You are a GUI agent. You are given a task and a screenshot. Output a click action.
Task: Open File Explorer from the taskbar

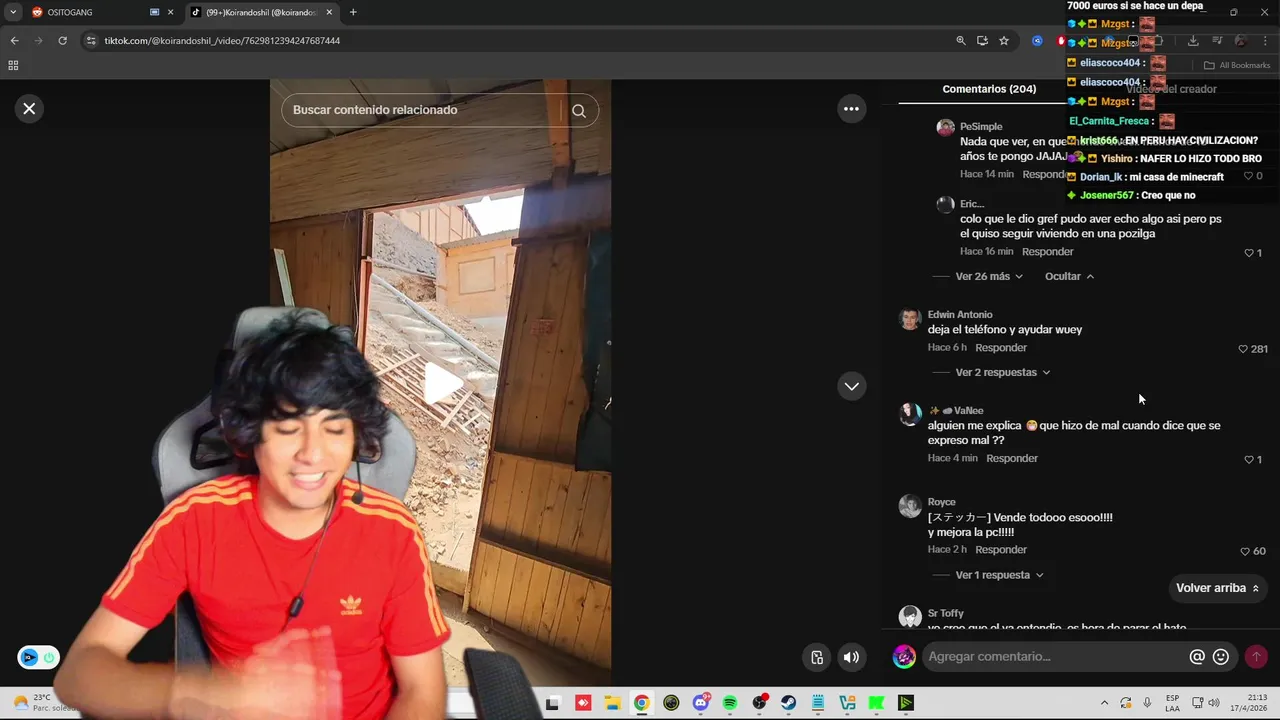click(x=612, y=703)
